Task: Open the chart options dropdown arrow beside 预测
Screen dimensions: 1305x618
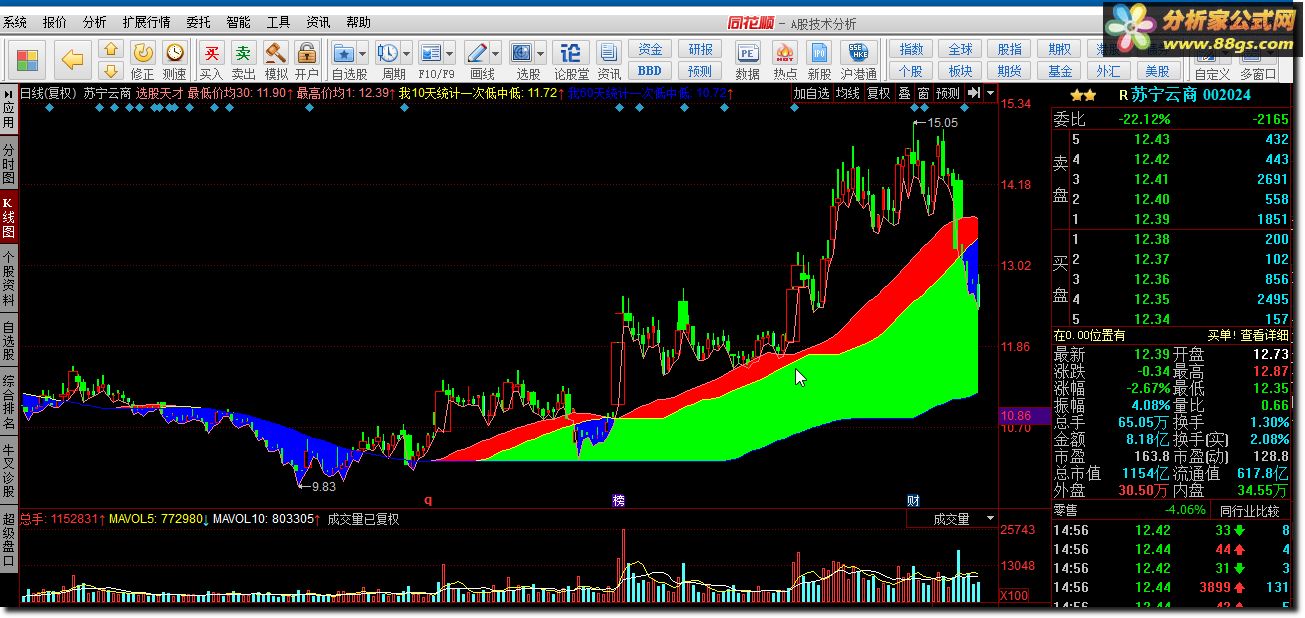Action: point(990,93)
